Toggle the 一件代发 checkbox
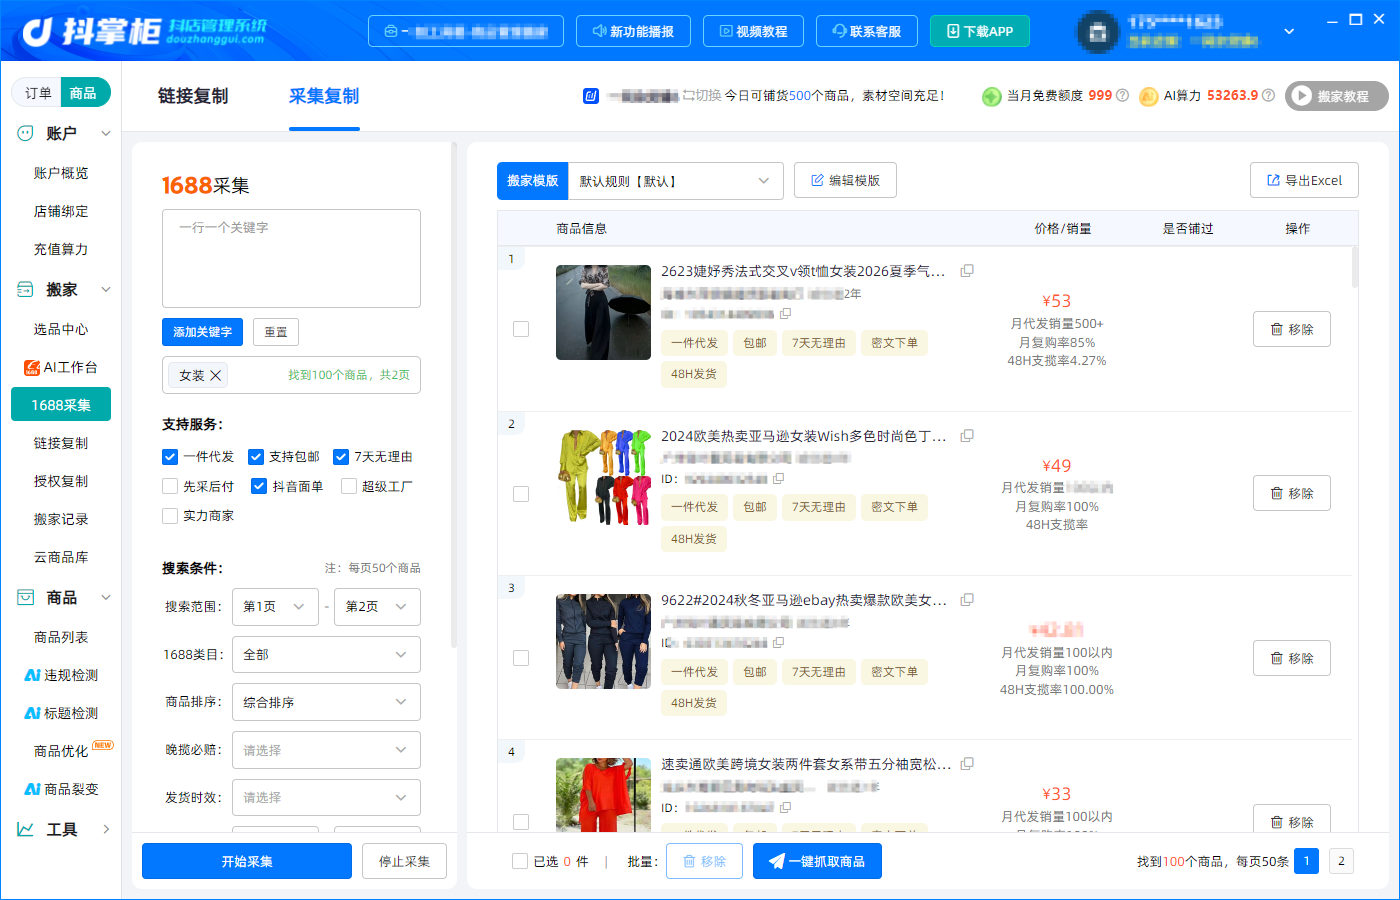 click(x=170, y=457)
